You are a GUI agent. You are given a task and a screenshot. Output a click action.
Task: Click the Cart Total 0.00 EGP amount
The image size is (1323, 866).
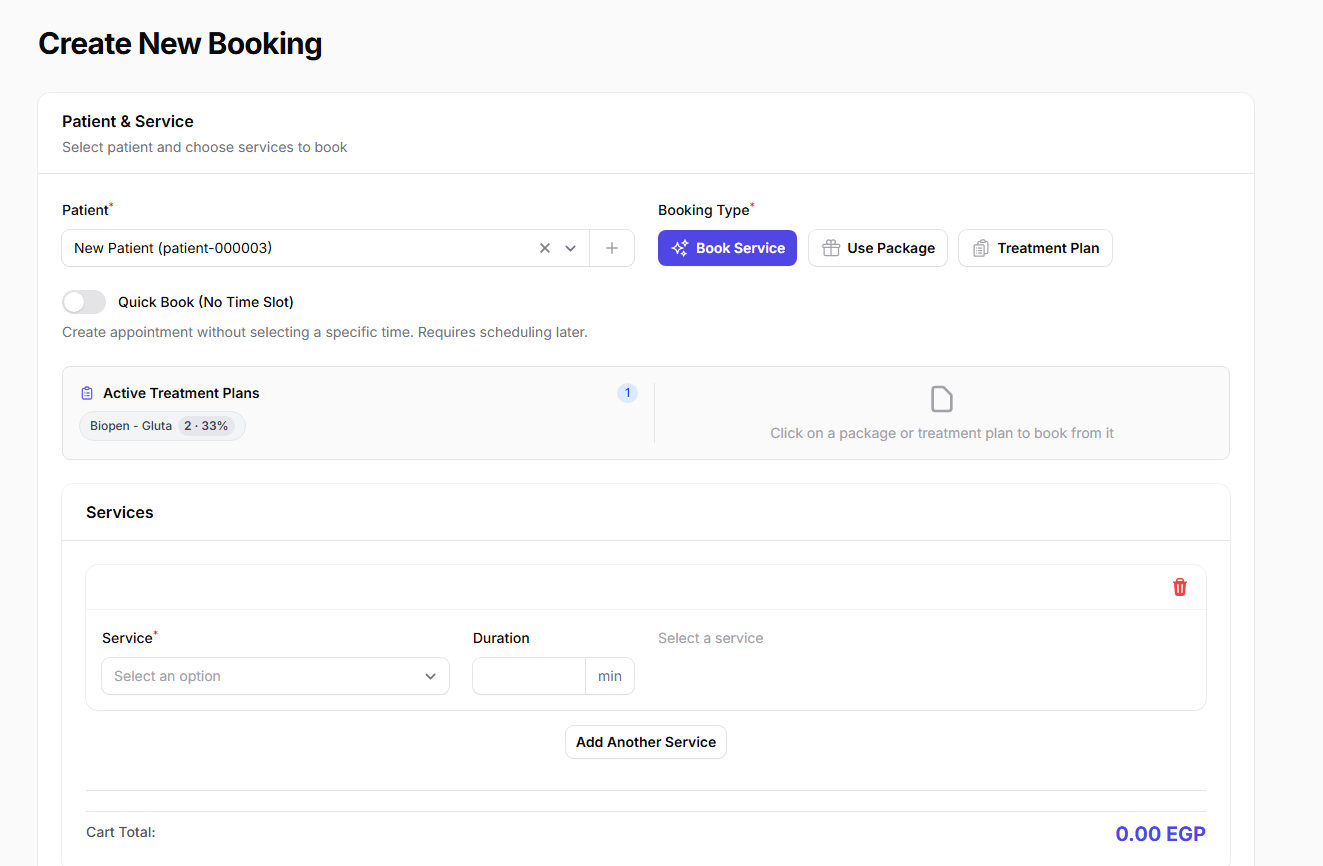click(1160, 833)
